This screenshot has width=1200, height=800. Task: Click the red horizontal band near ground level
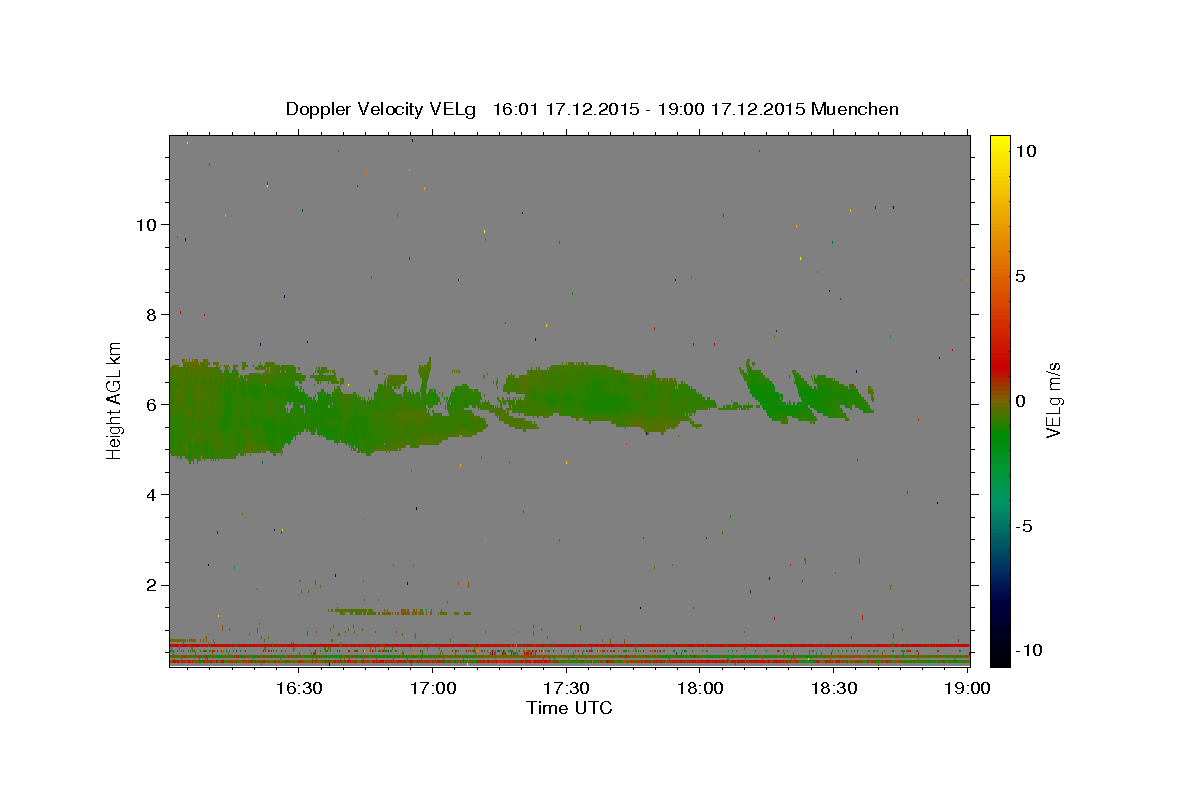569,645
